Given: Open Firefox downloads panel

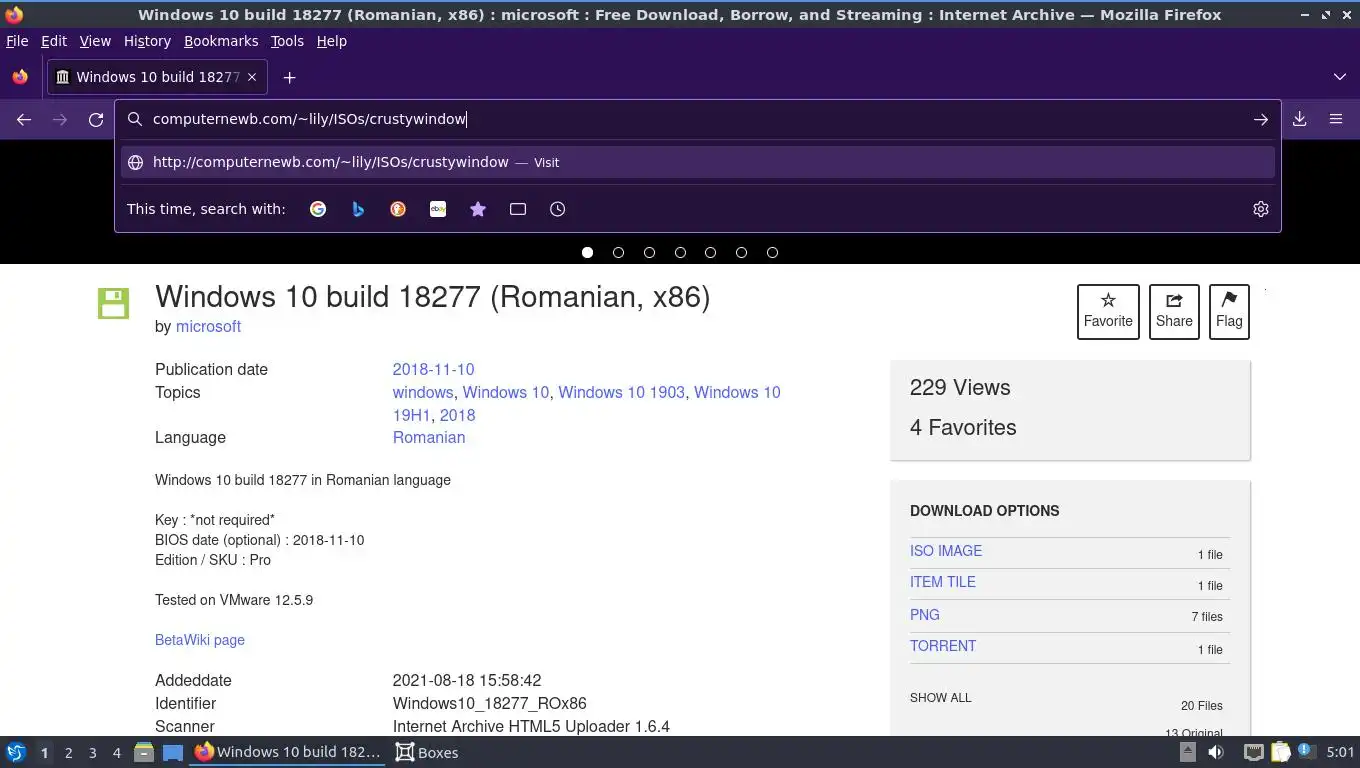Looking at the screenshot, I should click(x=1300, y=119).
